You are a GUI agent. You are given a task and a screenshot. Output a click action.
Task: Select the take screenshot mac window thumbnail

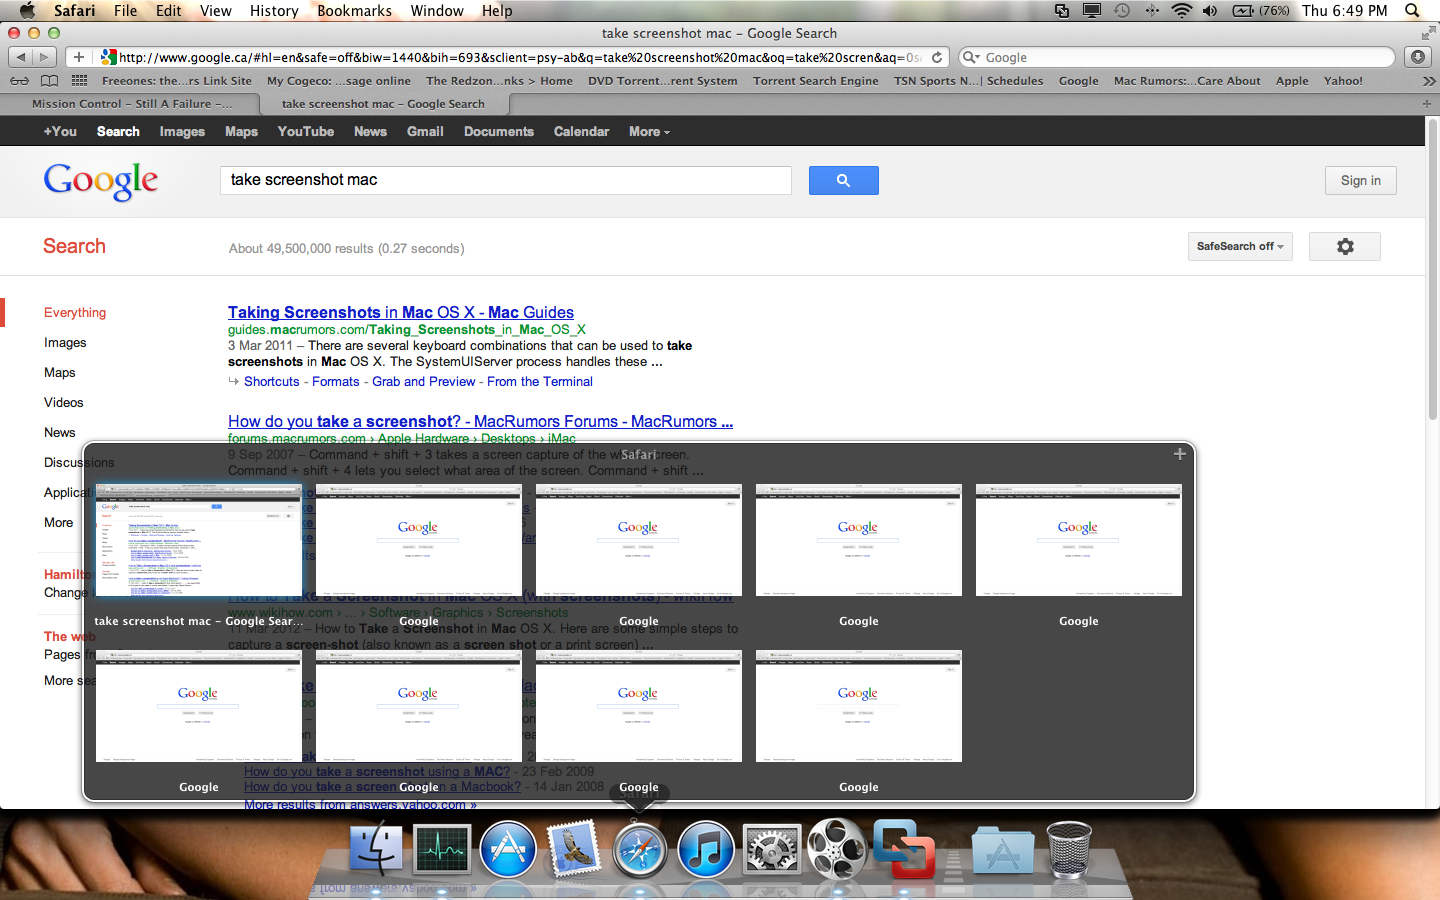point(199,541)
